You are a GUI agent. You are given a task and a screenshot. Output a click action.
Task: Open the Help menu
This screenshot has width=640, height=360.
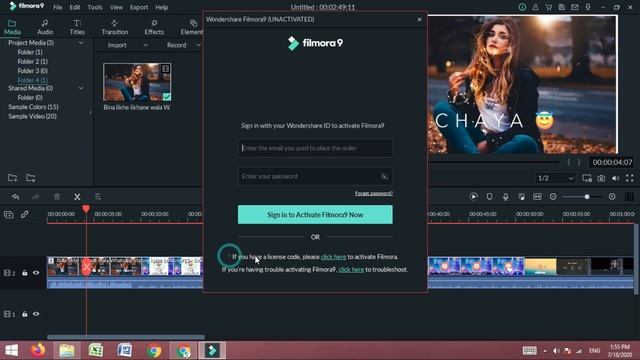(162, 7)
